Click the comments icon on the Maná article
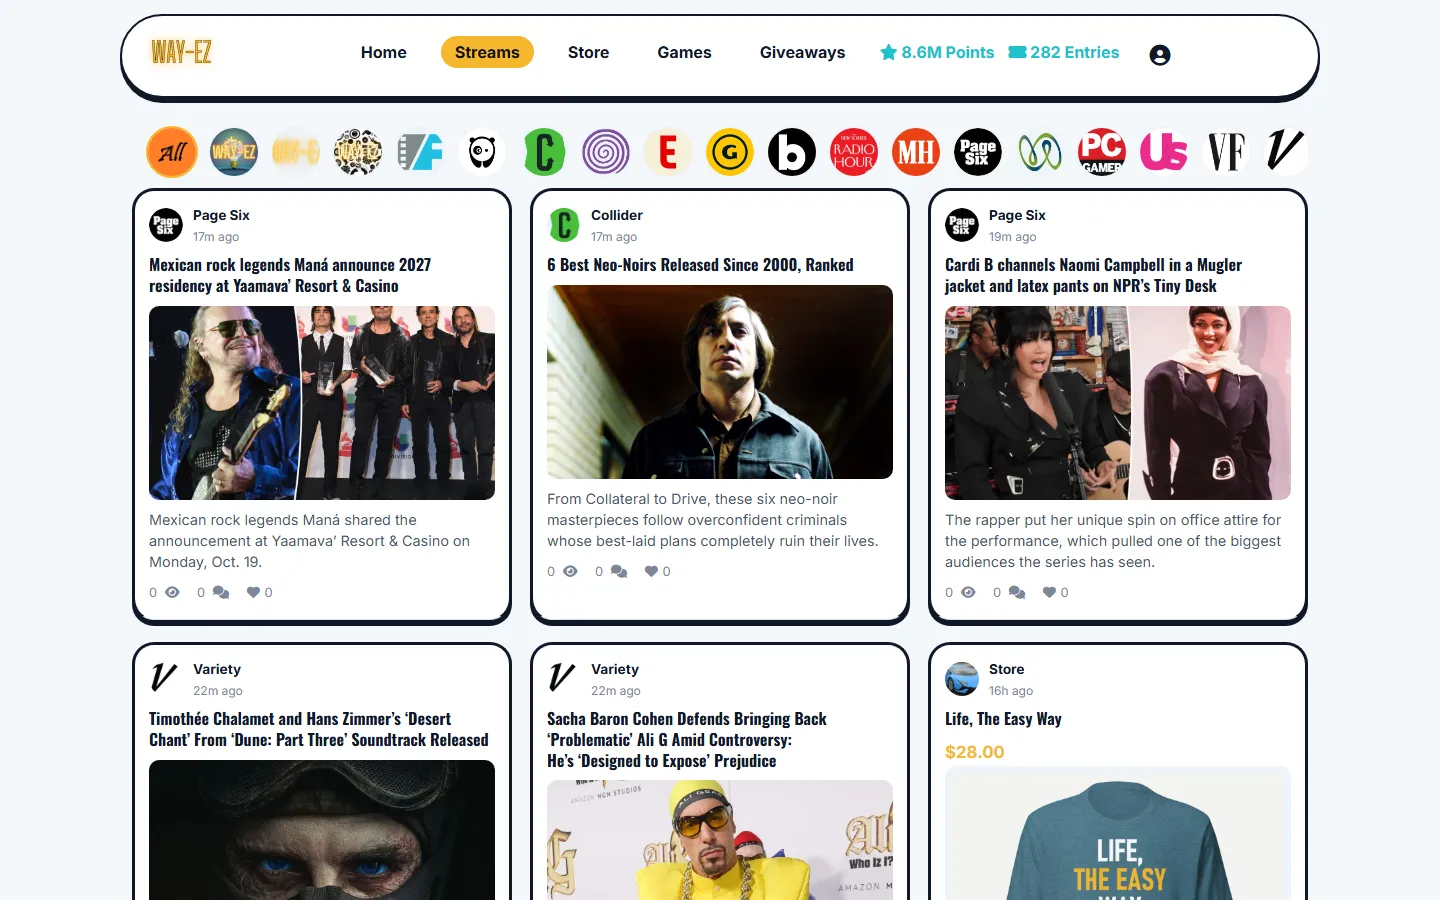The image size is (1440, 900). pos(221,593)
